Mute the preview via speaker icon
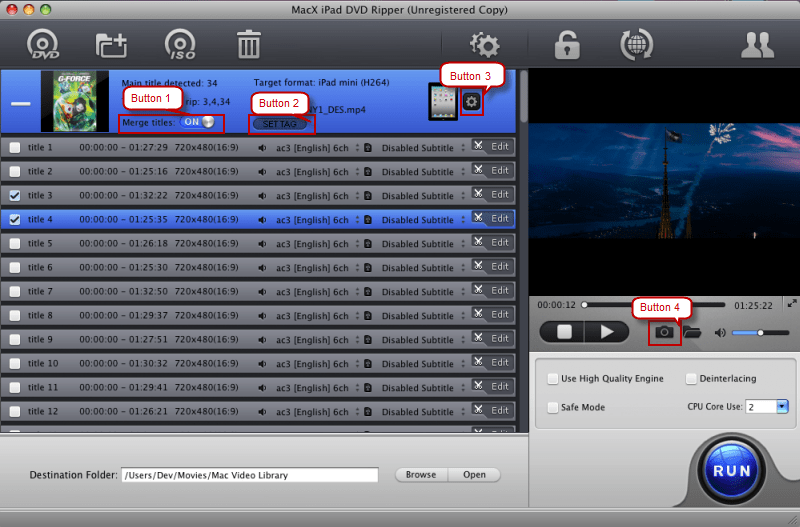800x527 pixels. tap(720, 333)
